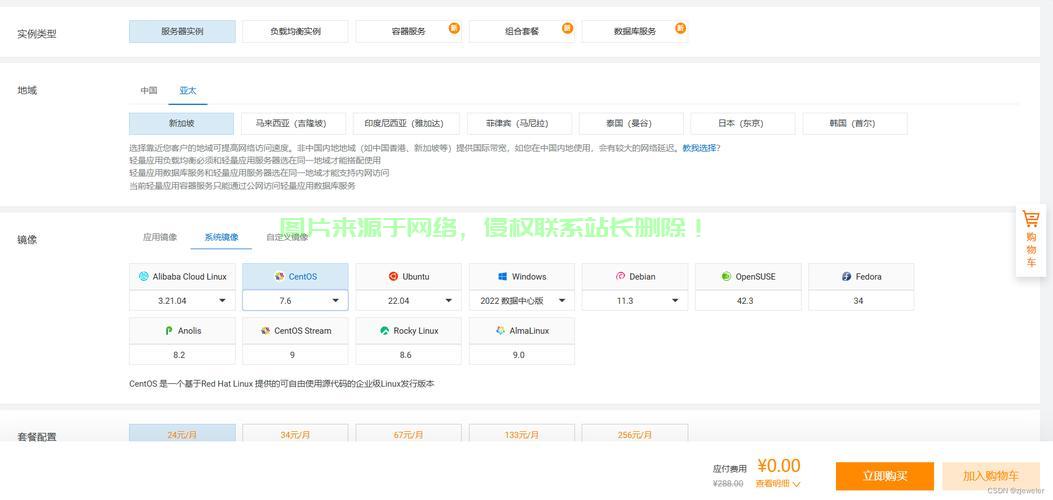Select AlmaLinux version 9.0 cell
1053x500 pixels.
tap(522, 355)
